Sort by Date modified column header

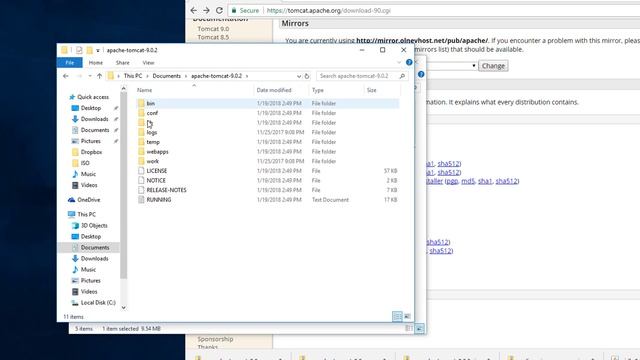tap(274, 90)
